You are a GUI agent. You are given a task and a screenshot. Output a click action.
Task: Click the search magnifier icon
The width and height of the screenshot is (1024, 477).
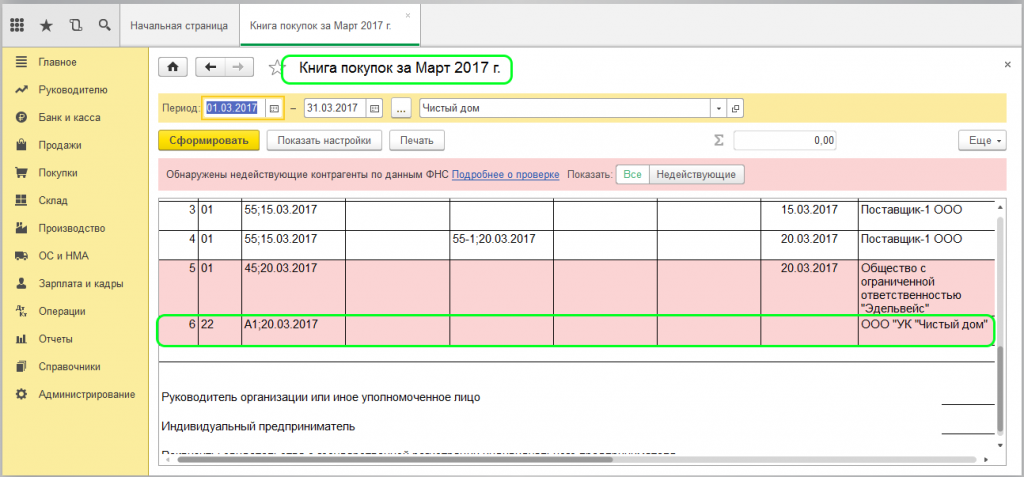click(105, 24)
